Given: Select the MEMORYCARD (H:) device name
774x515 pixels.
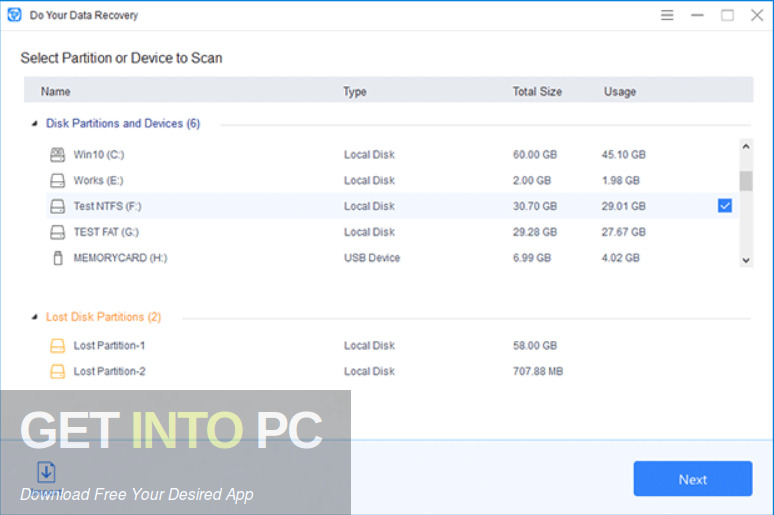Looking at the screenshot, I should [x=120, y=258].
